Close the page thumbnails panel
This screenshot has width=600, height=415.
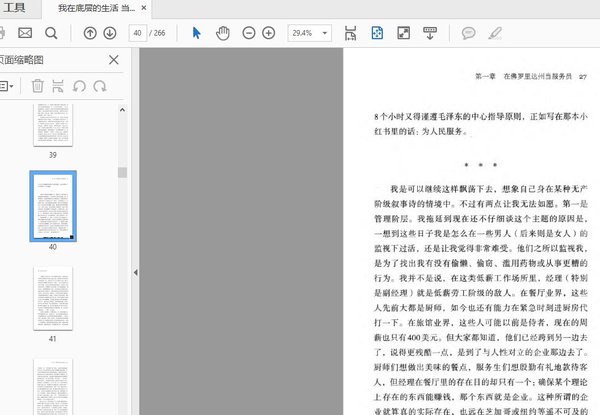[113, 60]
